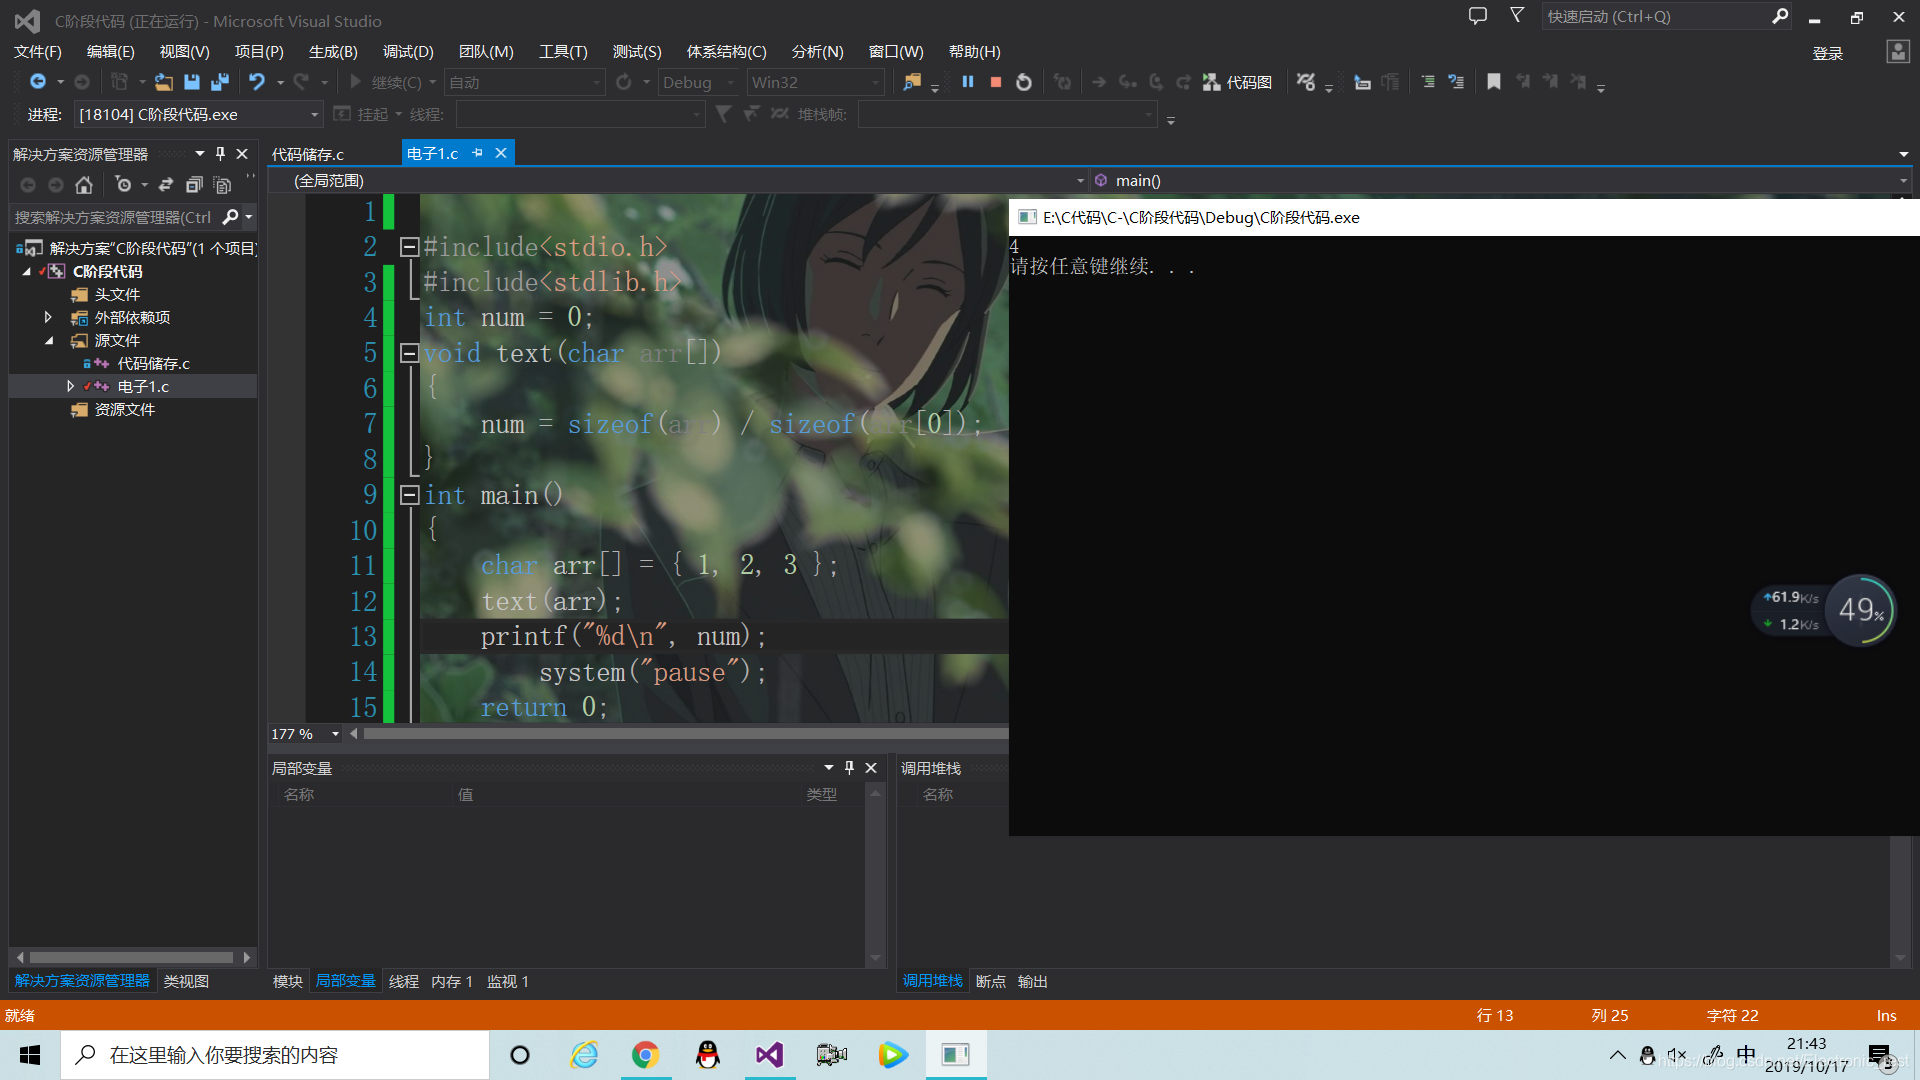Select 代码储存.c in the solution tree
The image size is (1920, 1080).
153,363
